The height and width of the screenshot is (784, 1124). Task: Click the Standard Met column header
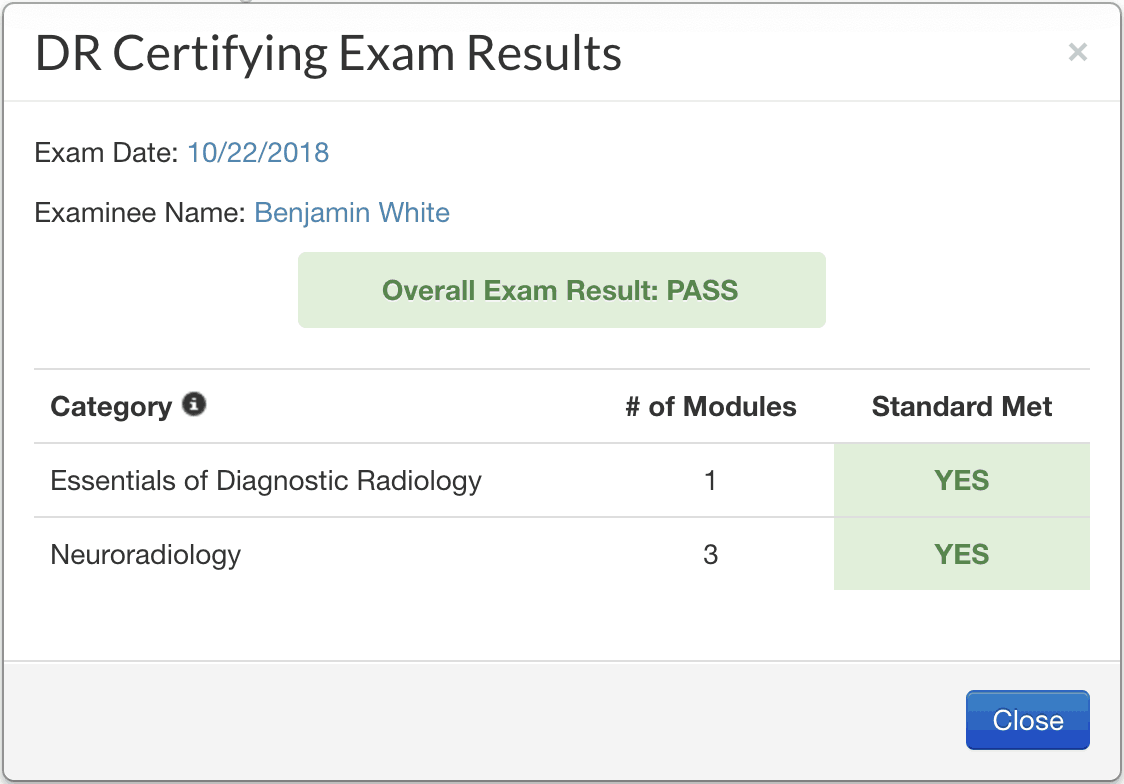[961, 407]
